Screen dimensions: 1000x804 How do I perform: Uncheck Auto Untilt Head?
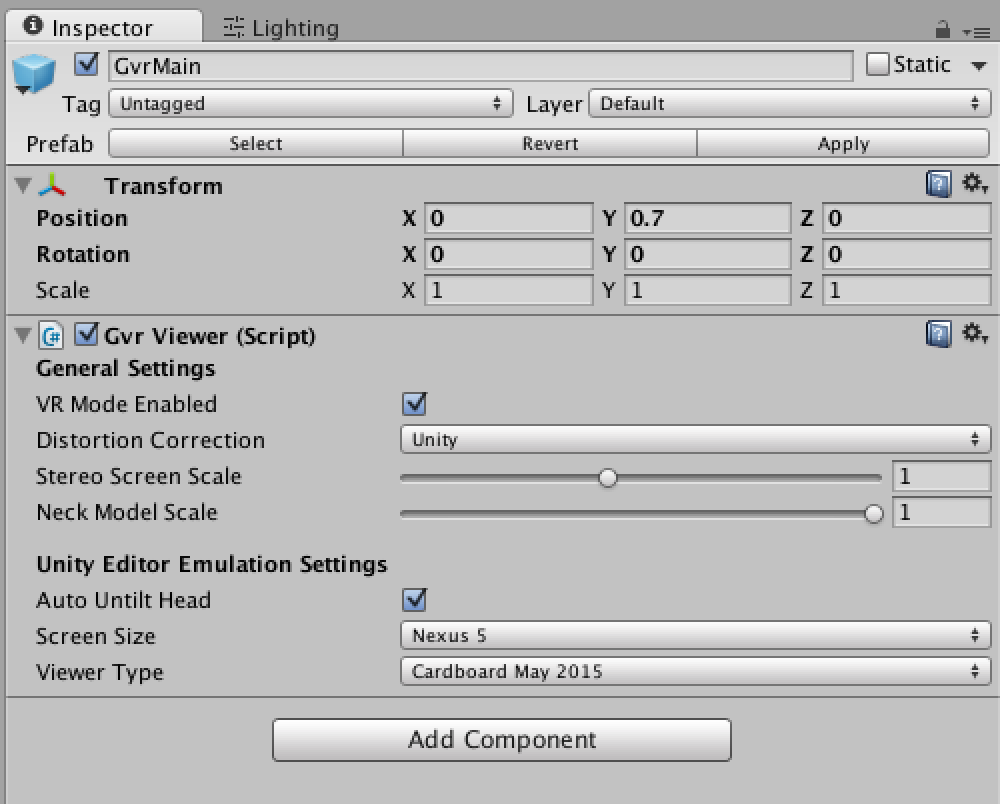tap(415, 599)
